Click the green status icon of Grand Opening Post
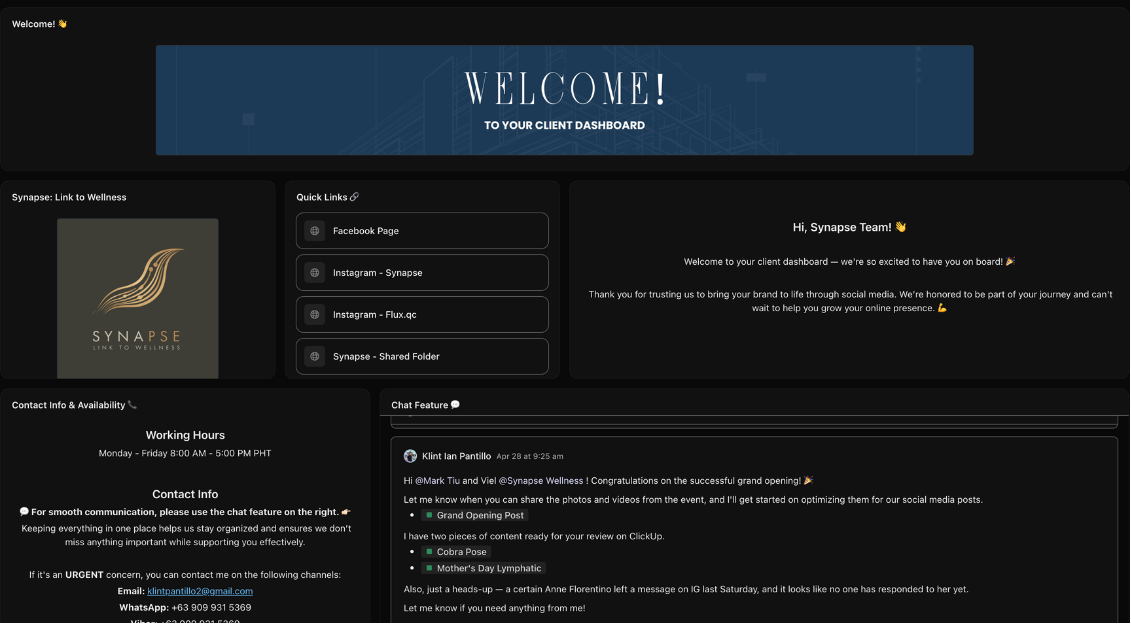The image size is (1131, 624). click(x=429, y=515)
